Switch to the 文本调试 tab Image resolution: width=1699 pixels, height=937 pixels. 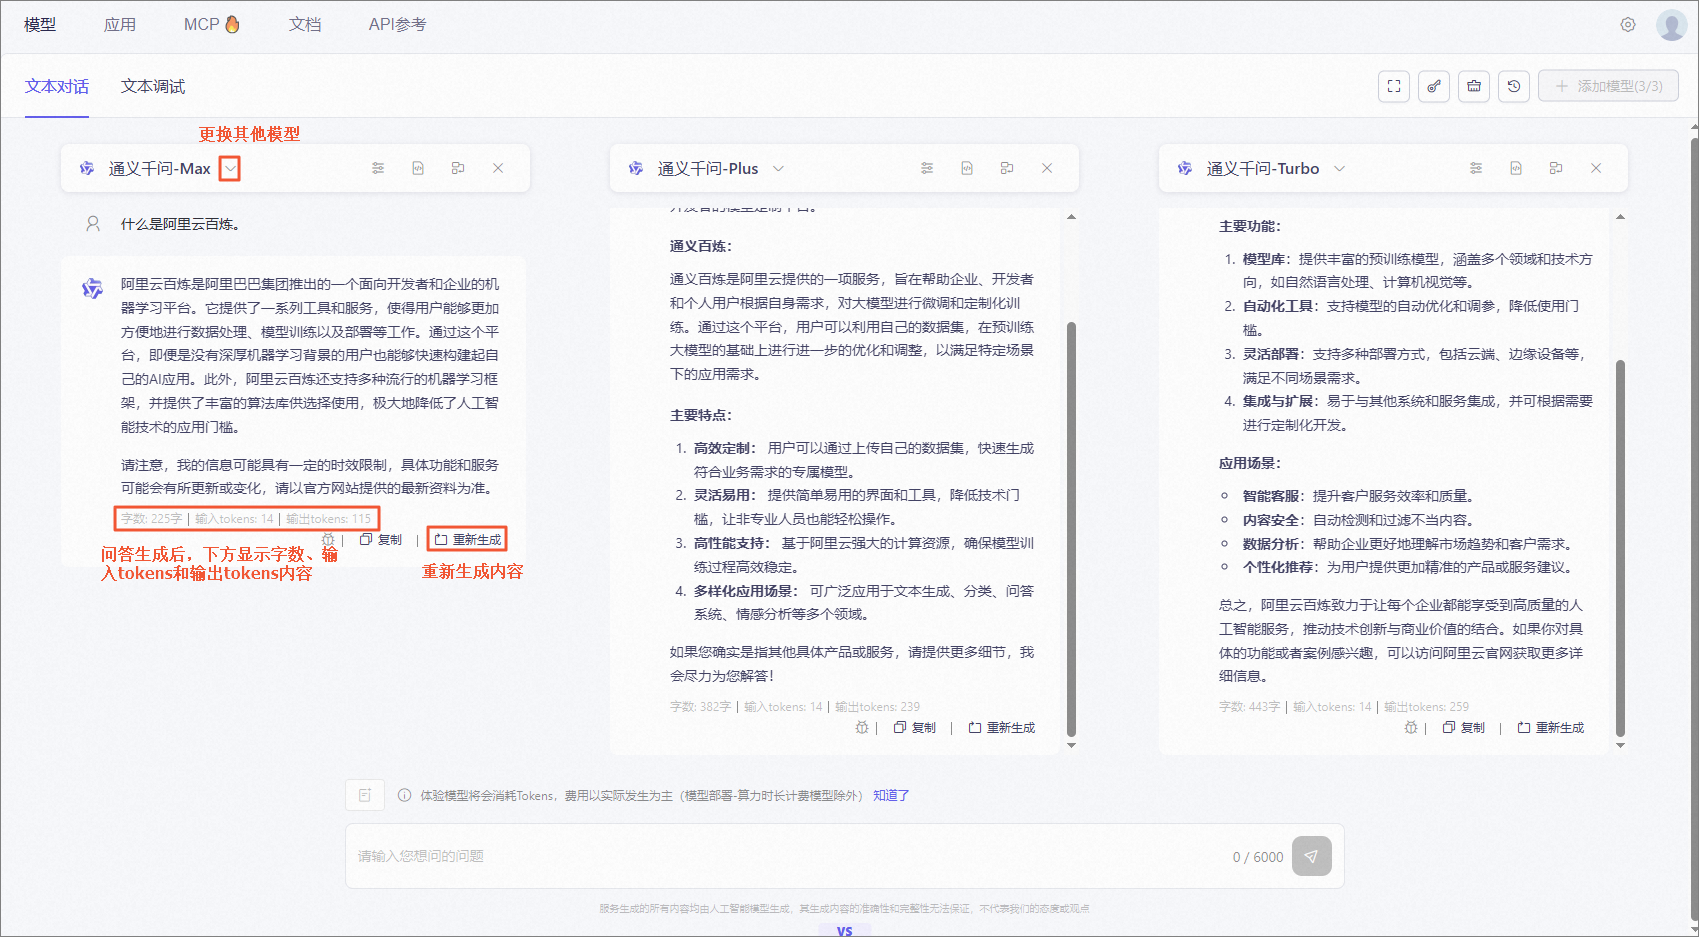point(153,87)
